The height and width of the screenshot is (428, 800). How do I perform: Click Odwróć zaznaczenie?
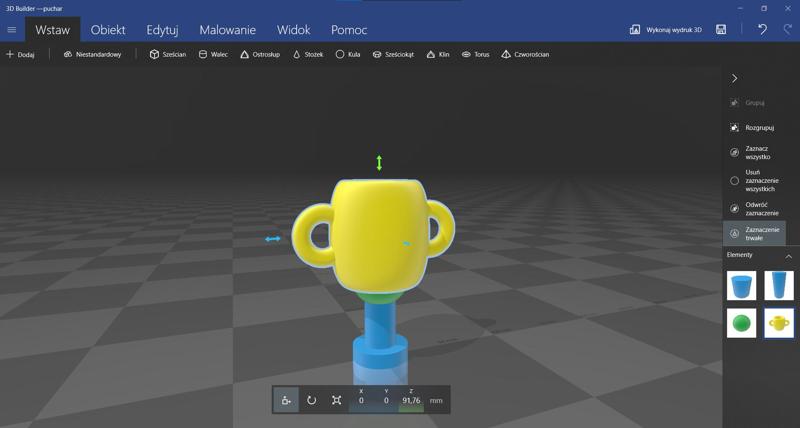point(754,209)
